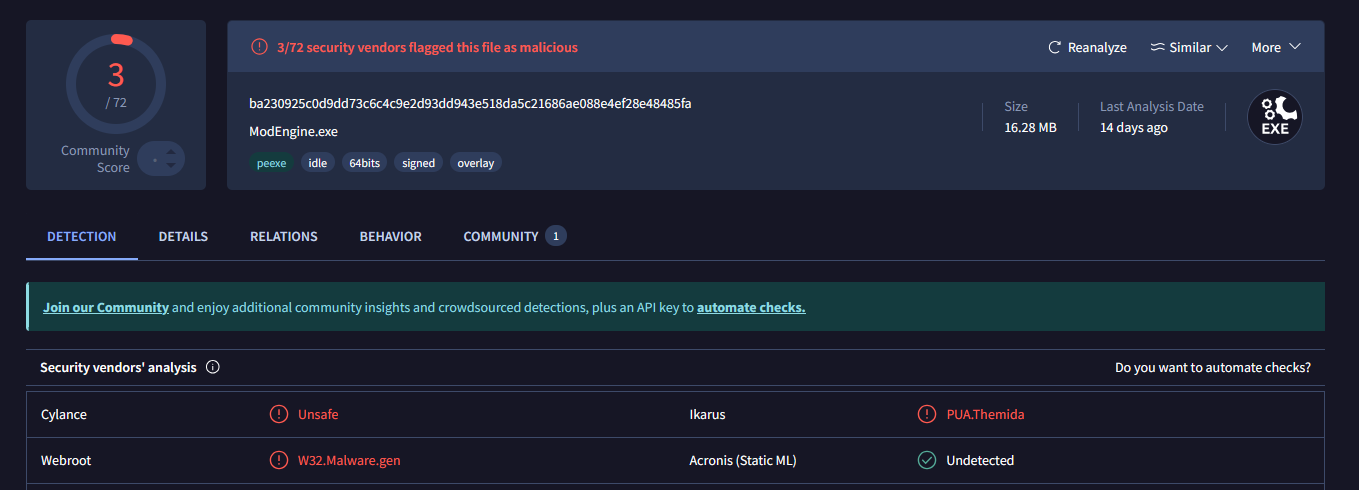Click the Reanalyze button label
Image resolution: width=1359 pixels, height=490 pixels.
pyautogui.click(x=1097, y=47)
